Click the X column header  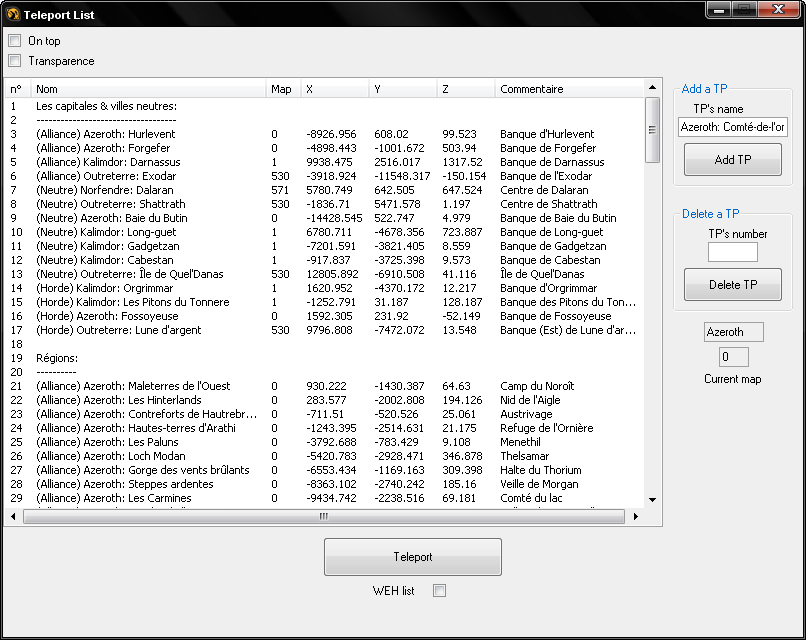click(x=335, y=89)
